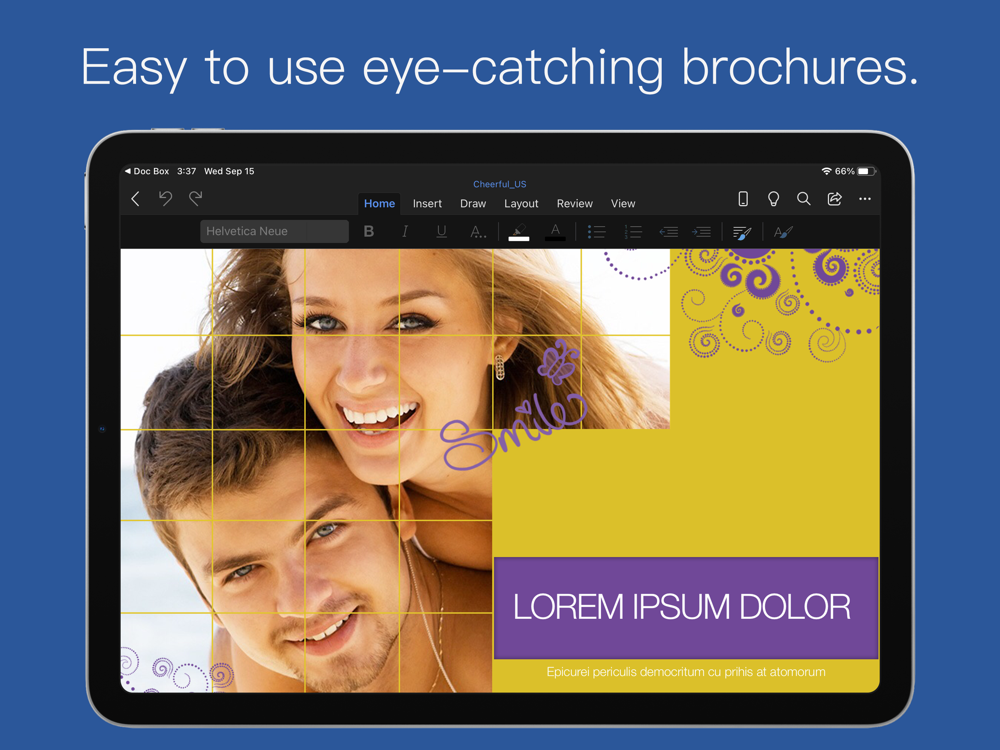Toggle italic formatting

pos(405,232)
